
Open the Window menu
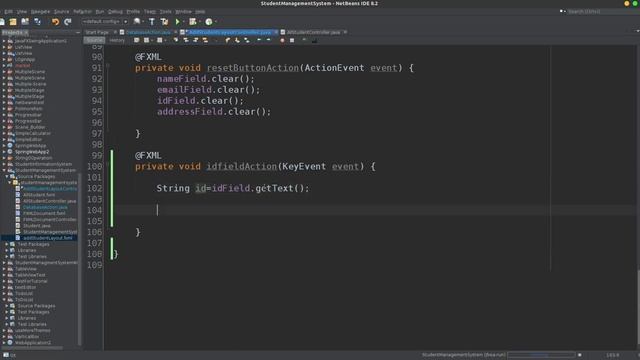pos(183,11)
